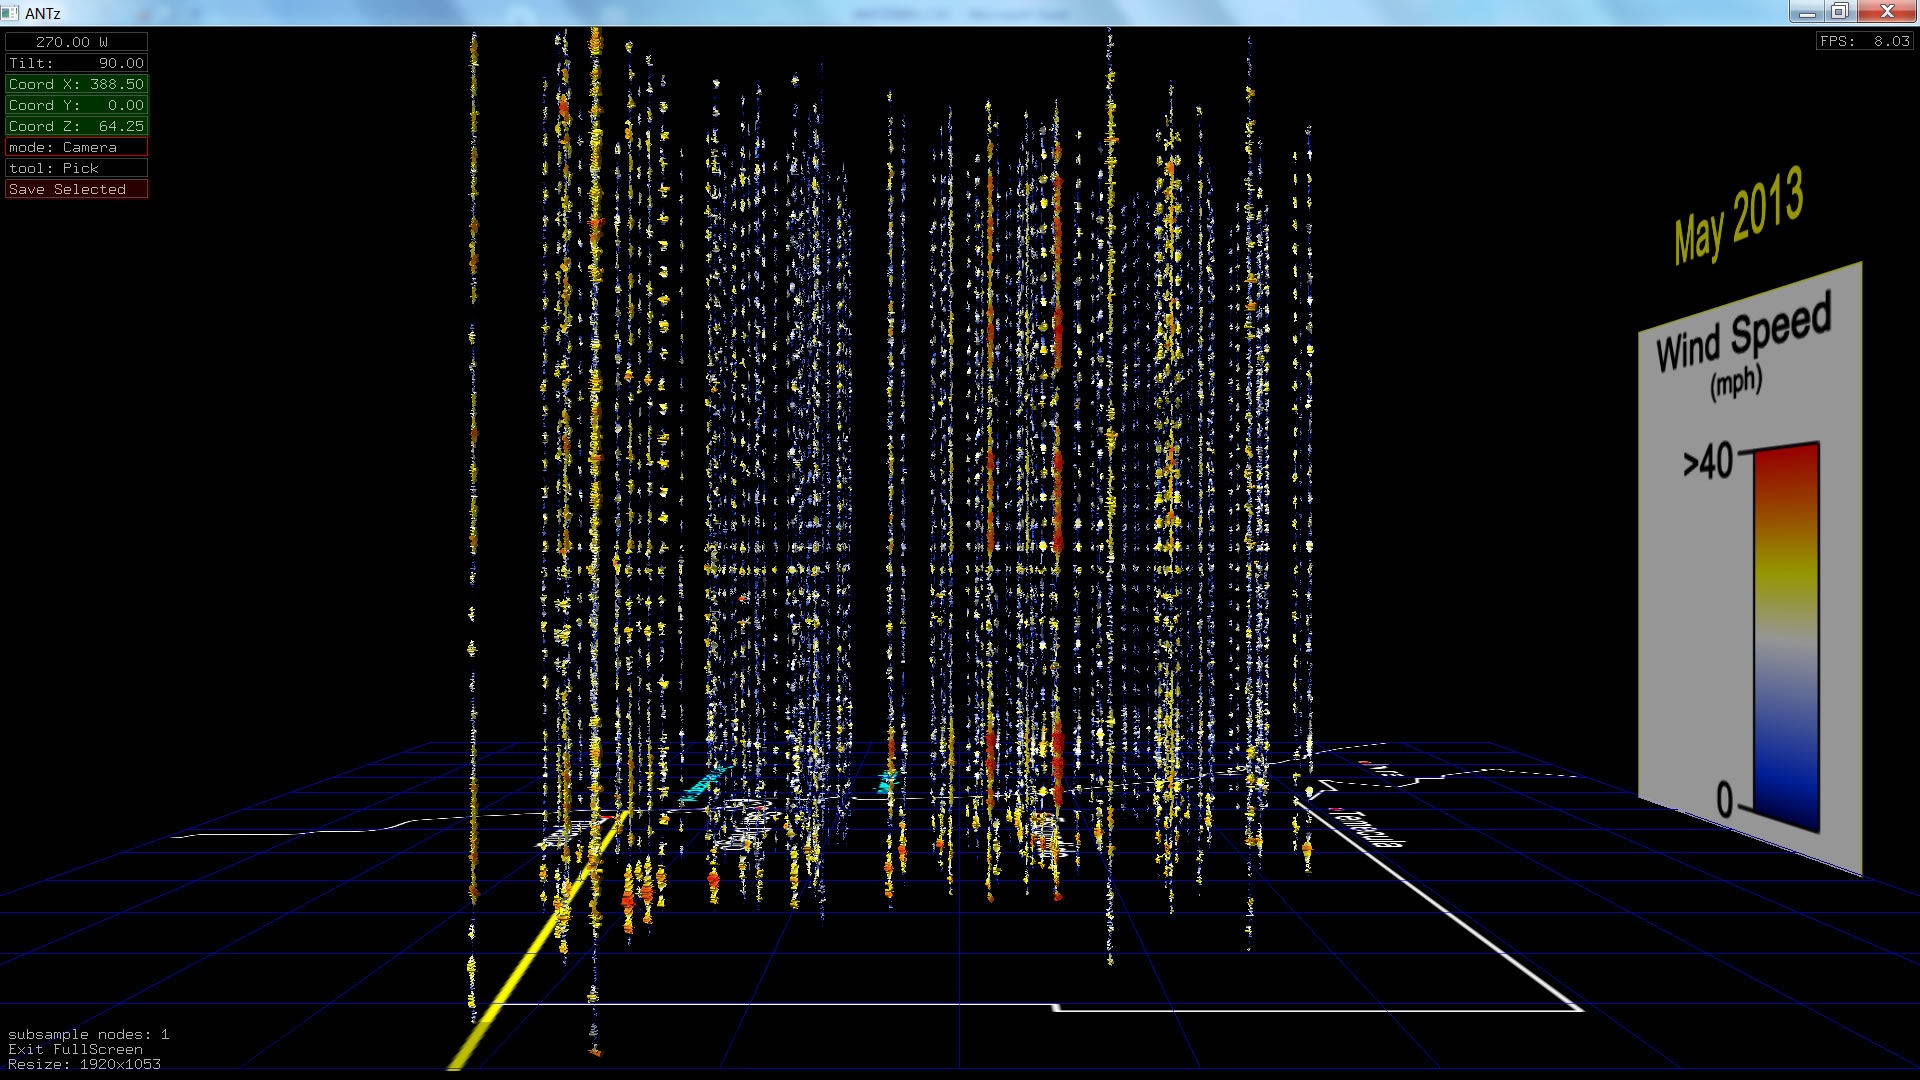Viewport: 1920px width, 1080px height.
Task: Click the Exit FullScreen text
Action: coord(75,1049)
